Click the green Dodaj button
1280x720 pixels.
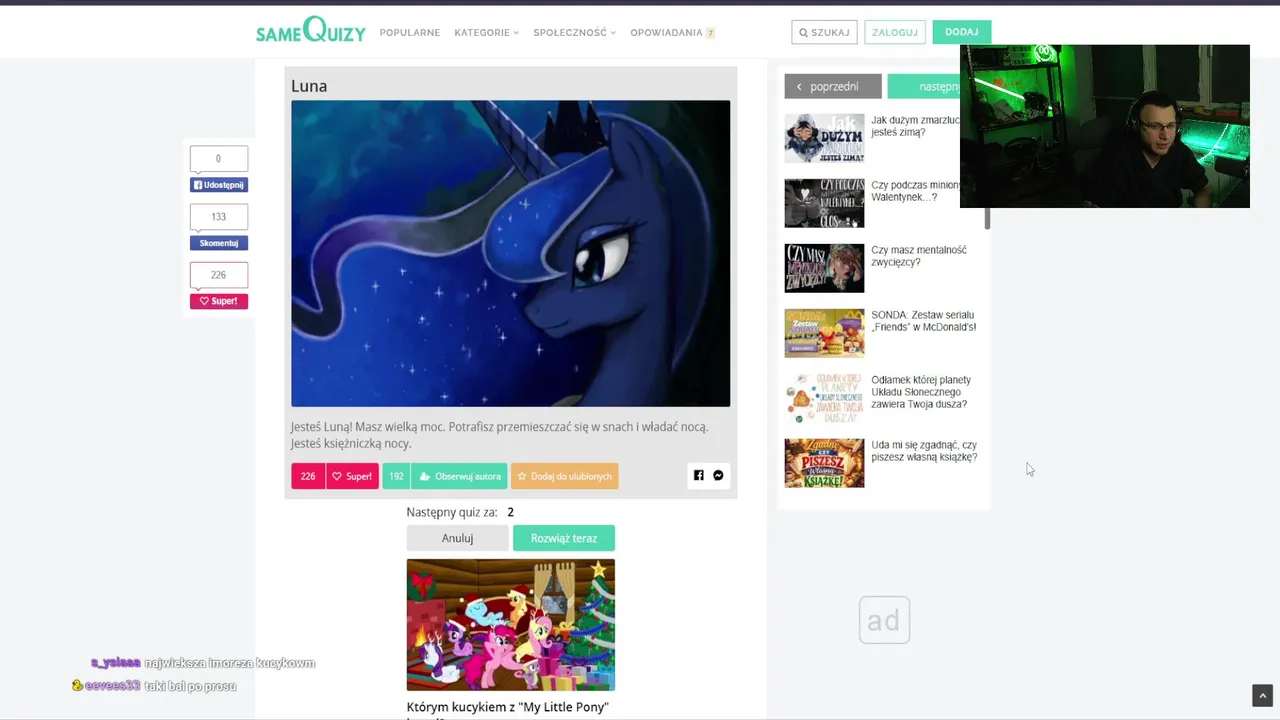click(961, 32)
